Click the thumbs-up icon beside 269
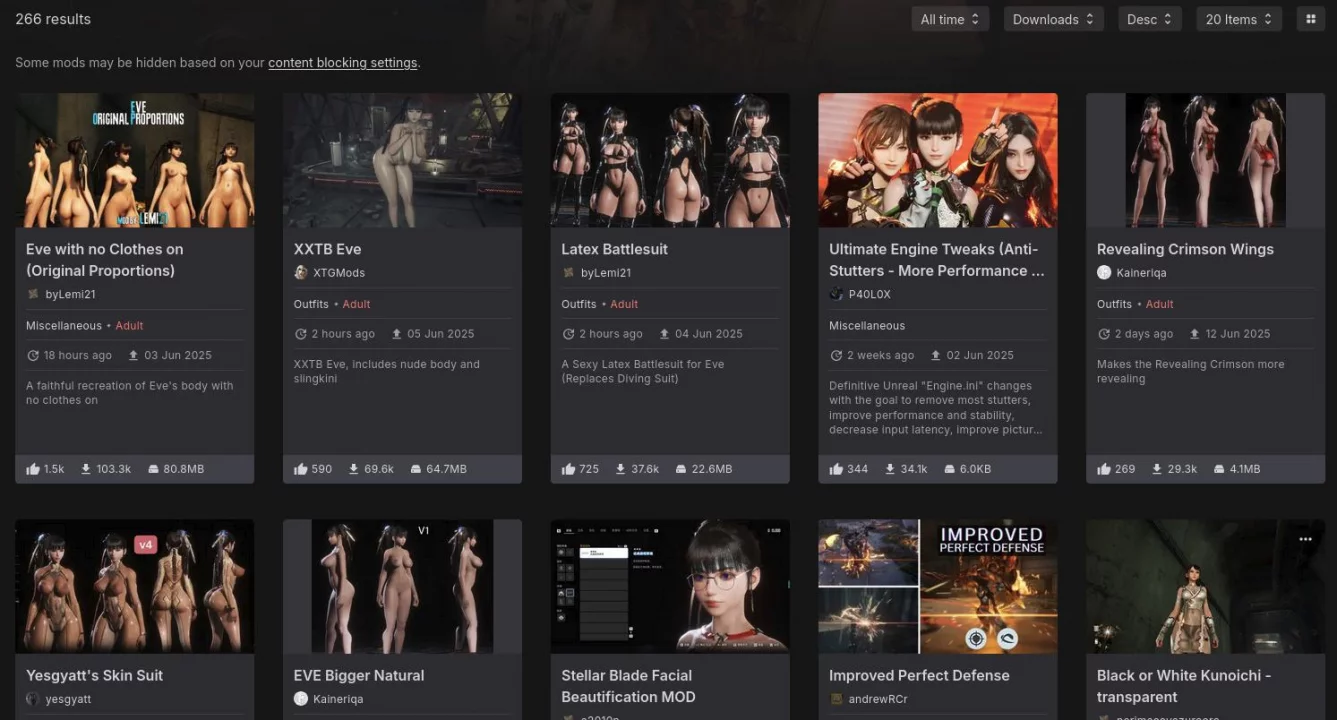The height and width of the screenshot is (720, 1337). coord(1104,469)
